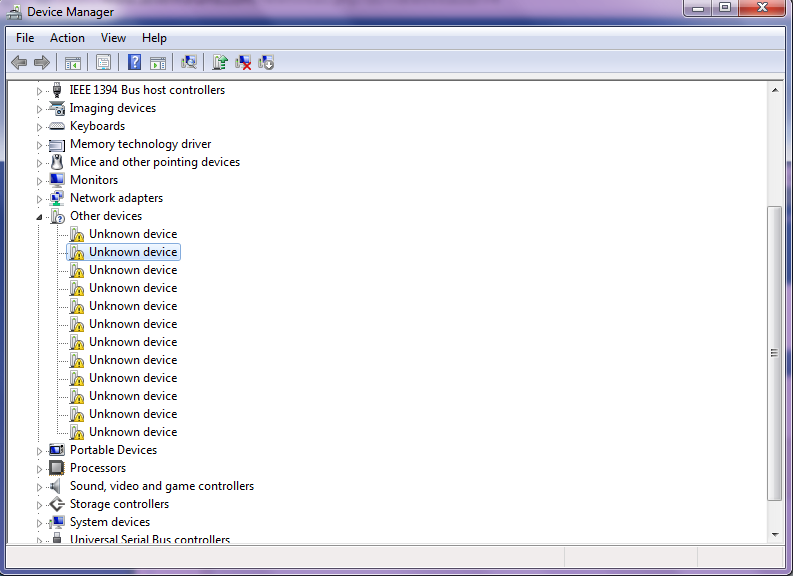Click the Uninstall icon with the red X
The width and height of the screenshot is (793, 576).
tap(243, 63)
